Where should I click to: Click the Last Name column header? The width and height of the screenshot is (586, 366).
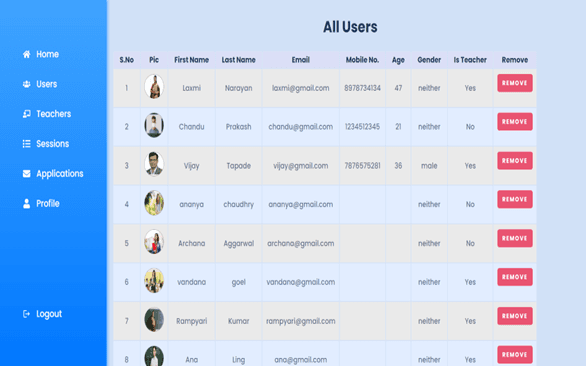[x=238, y=60]
